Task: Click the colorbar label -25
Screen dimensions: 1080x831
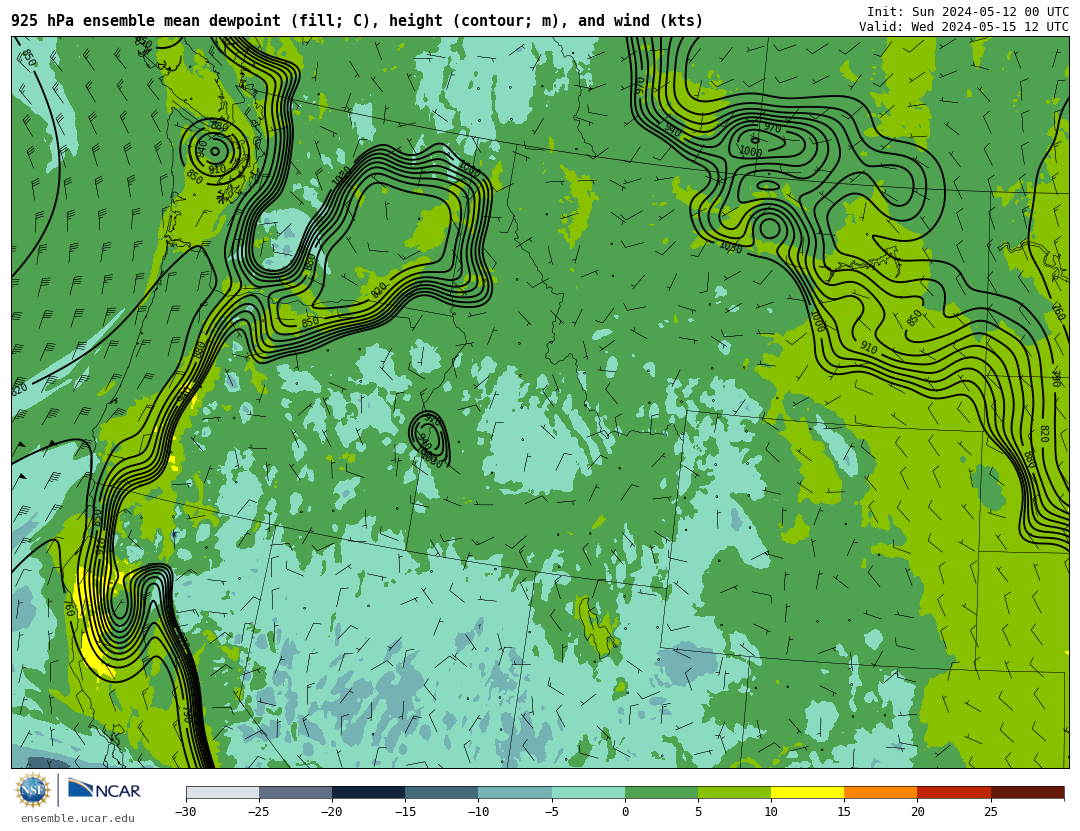Action: tap(259, 812)
